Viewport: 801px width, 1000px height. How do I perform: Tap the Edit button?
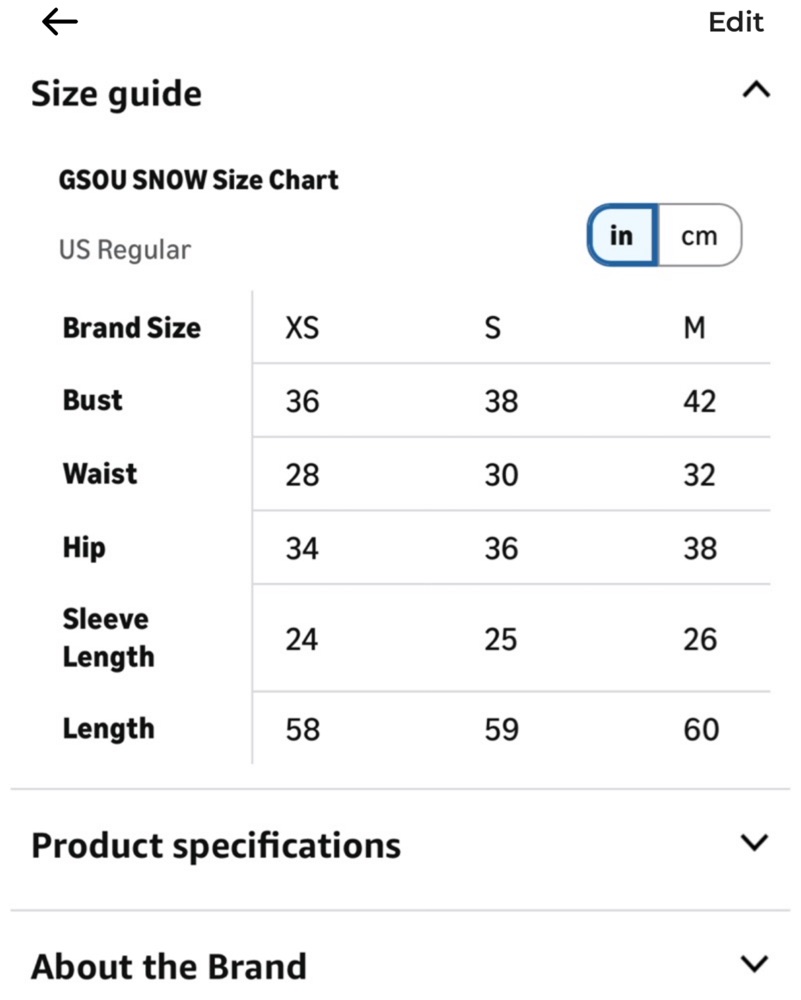click(x=736, y=22)
